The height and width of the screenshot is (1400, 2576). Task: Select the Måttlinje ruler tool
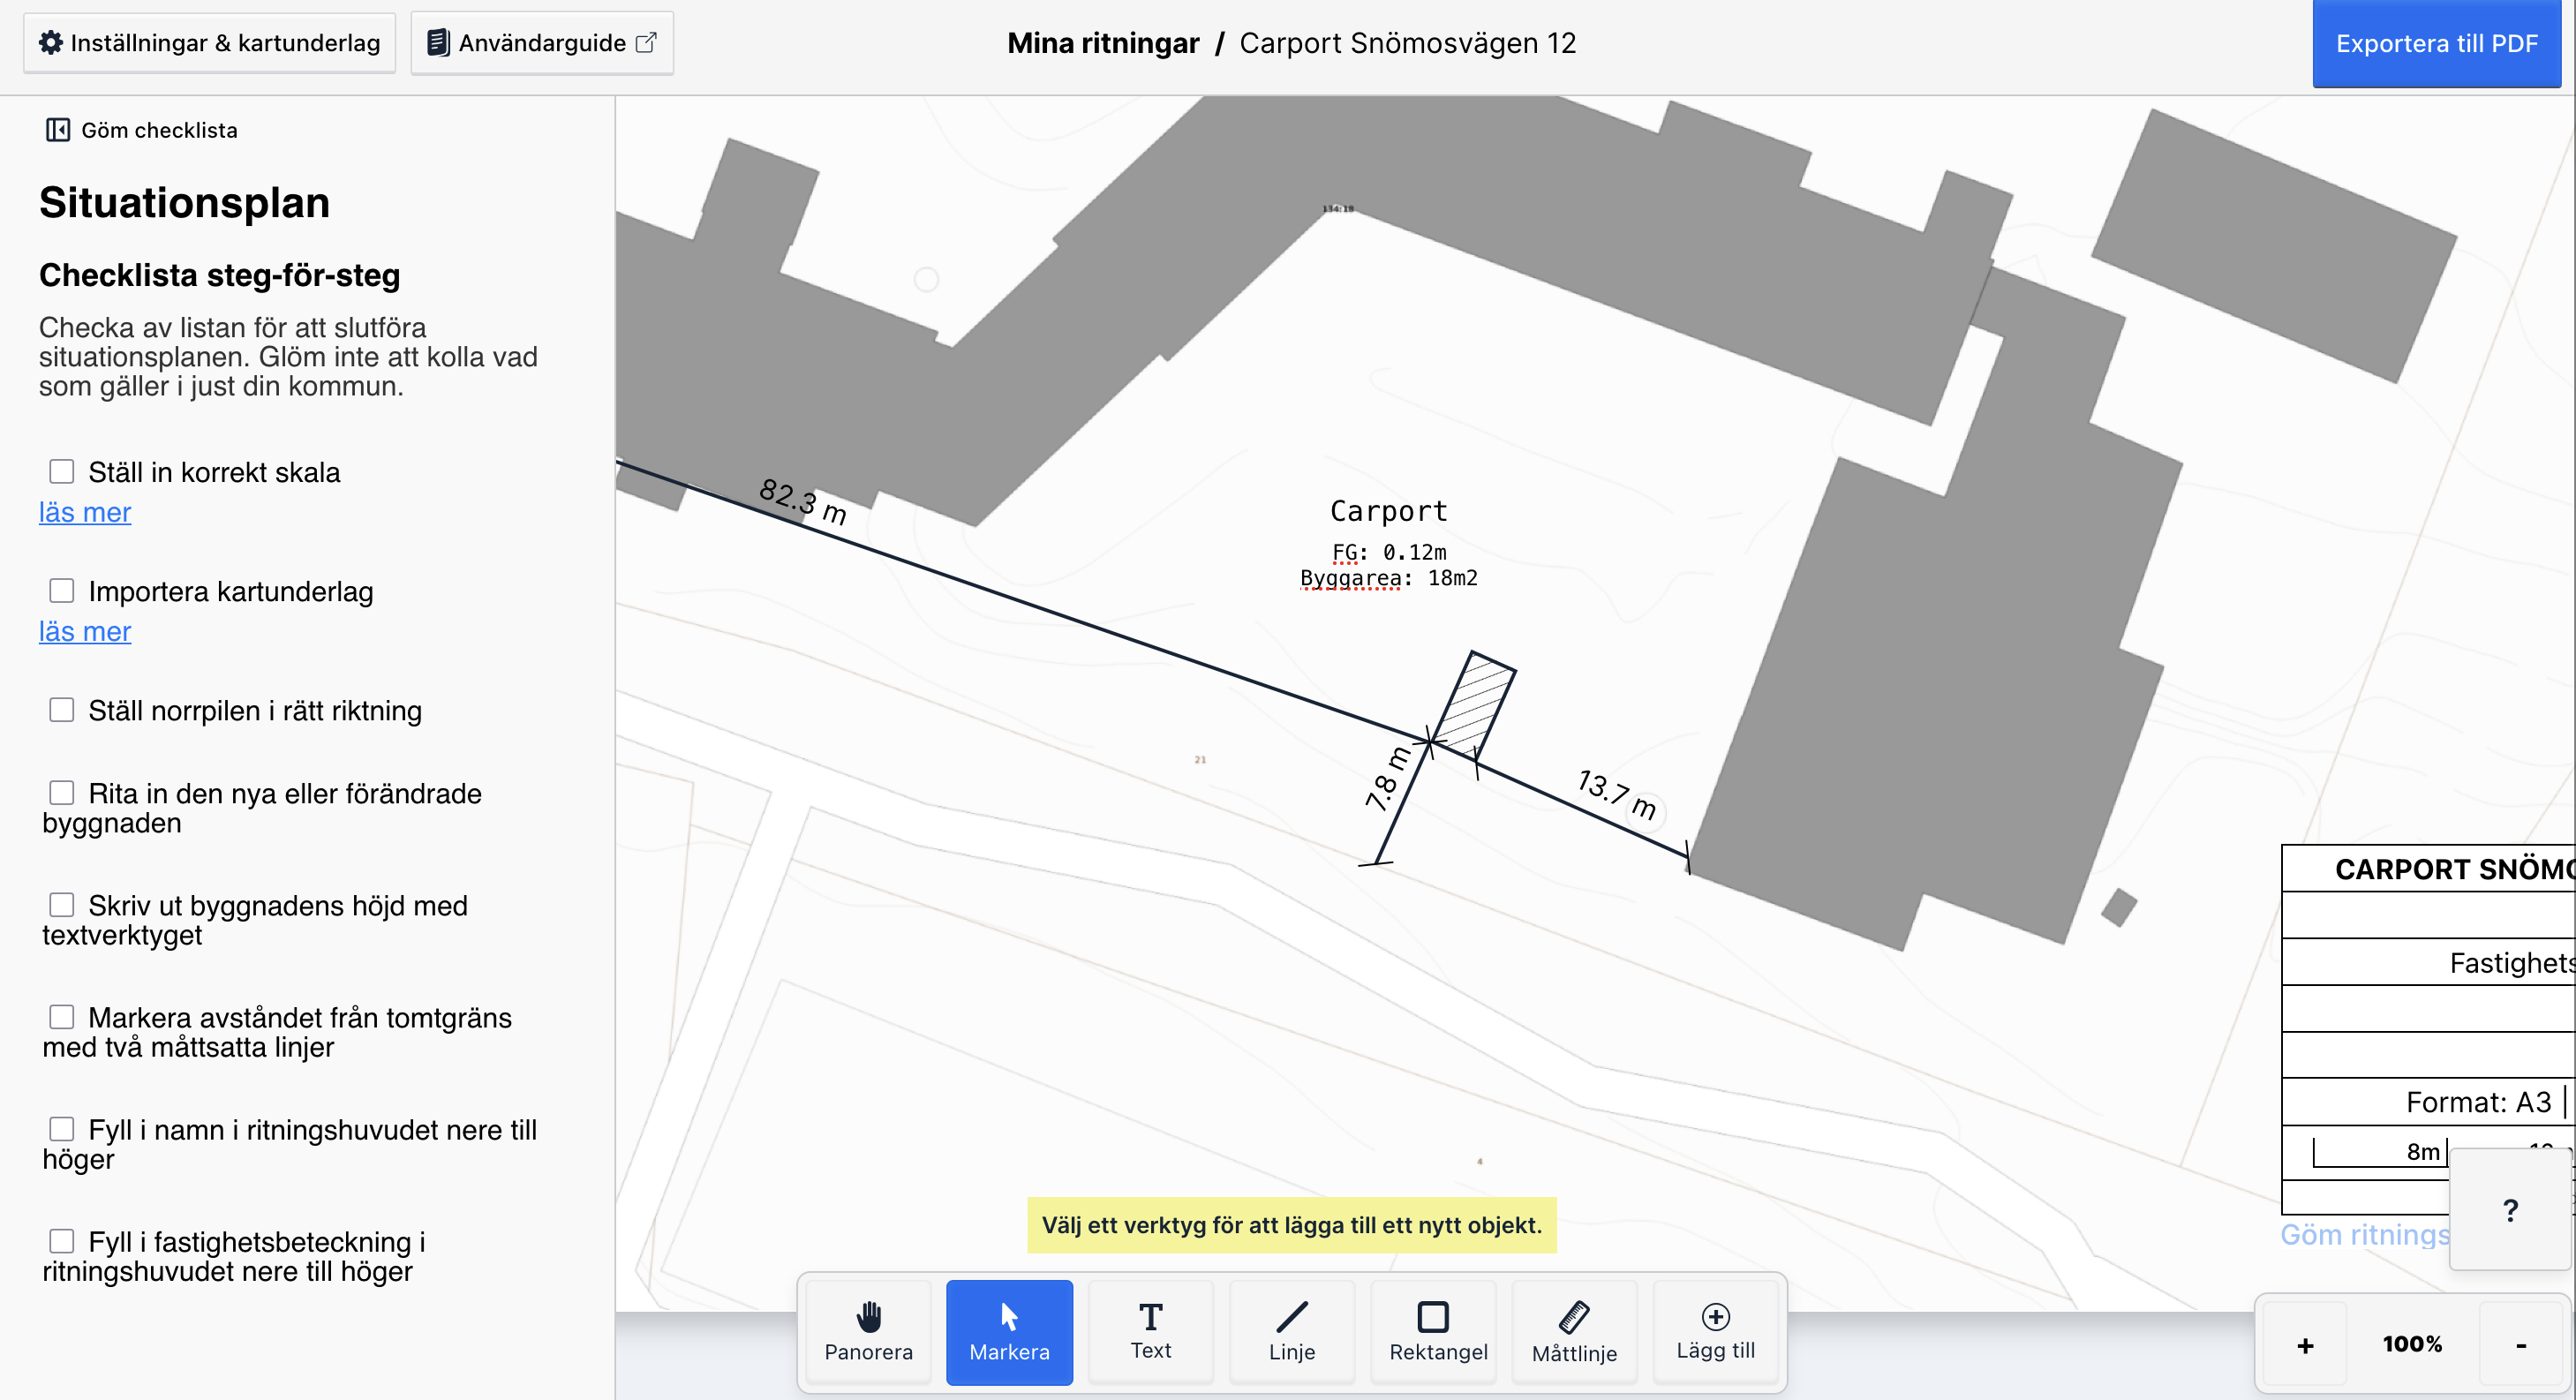click(1574, 1331)
